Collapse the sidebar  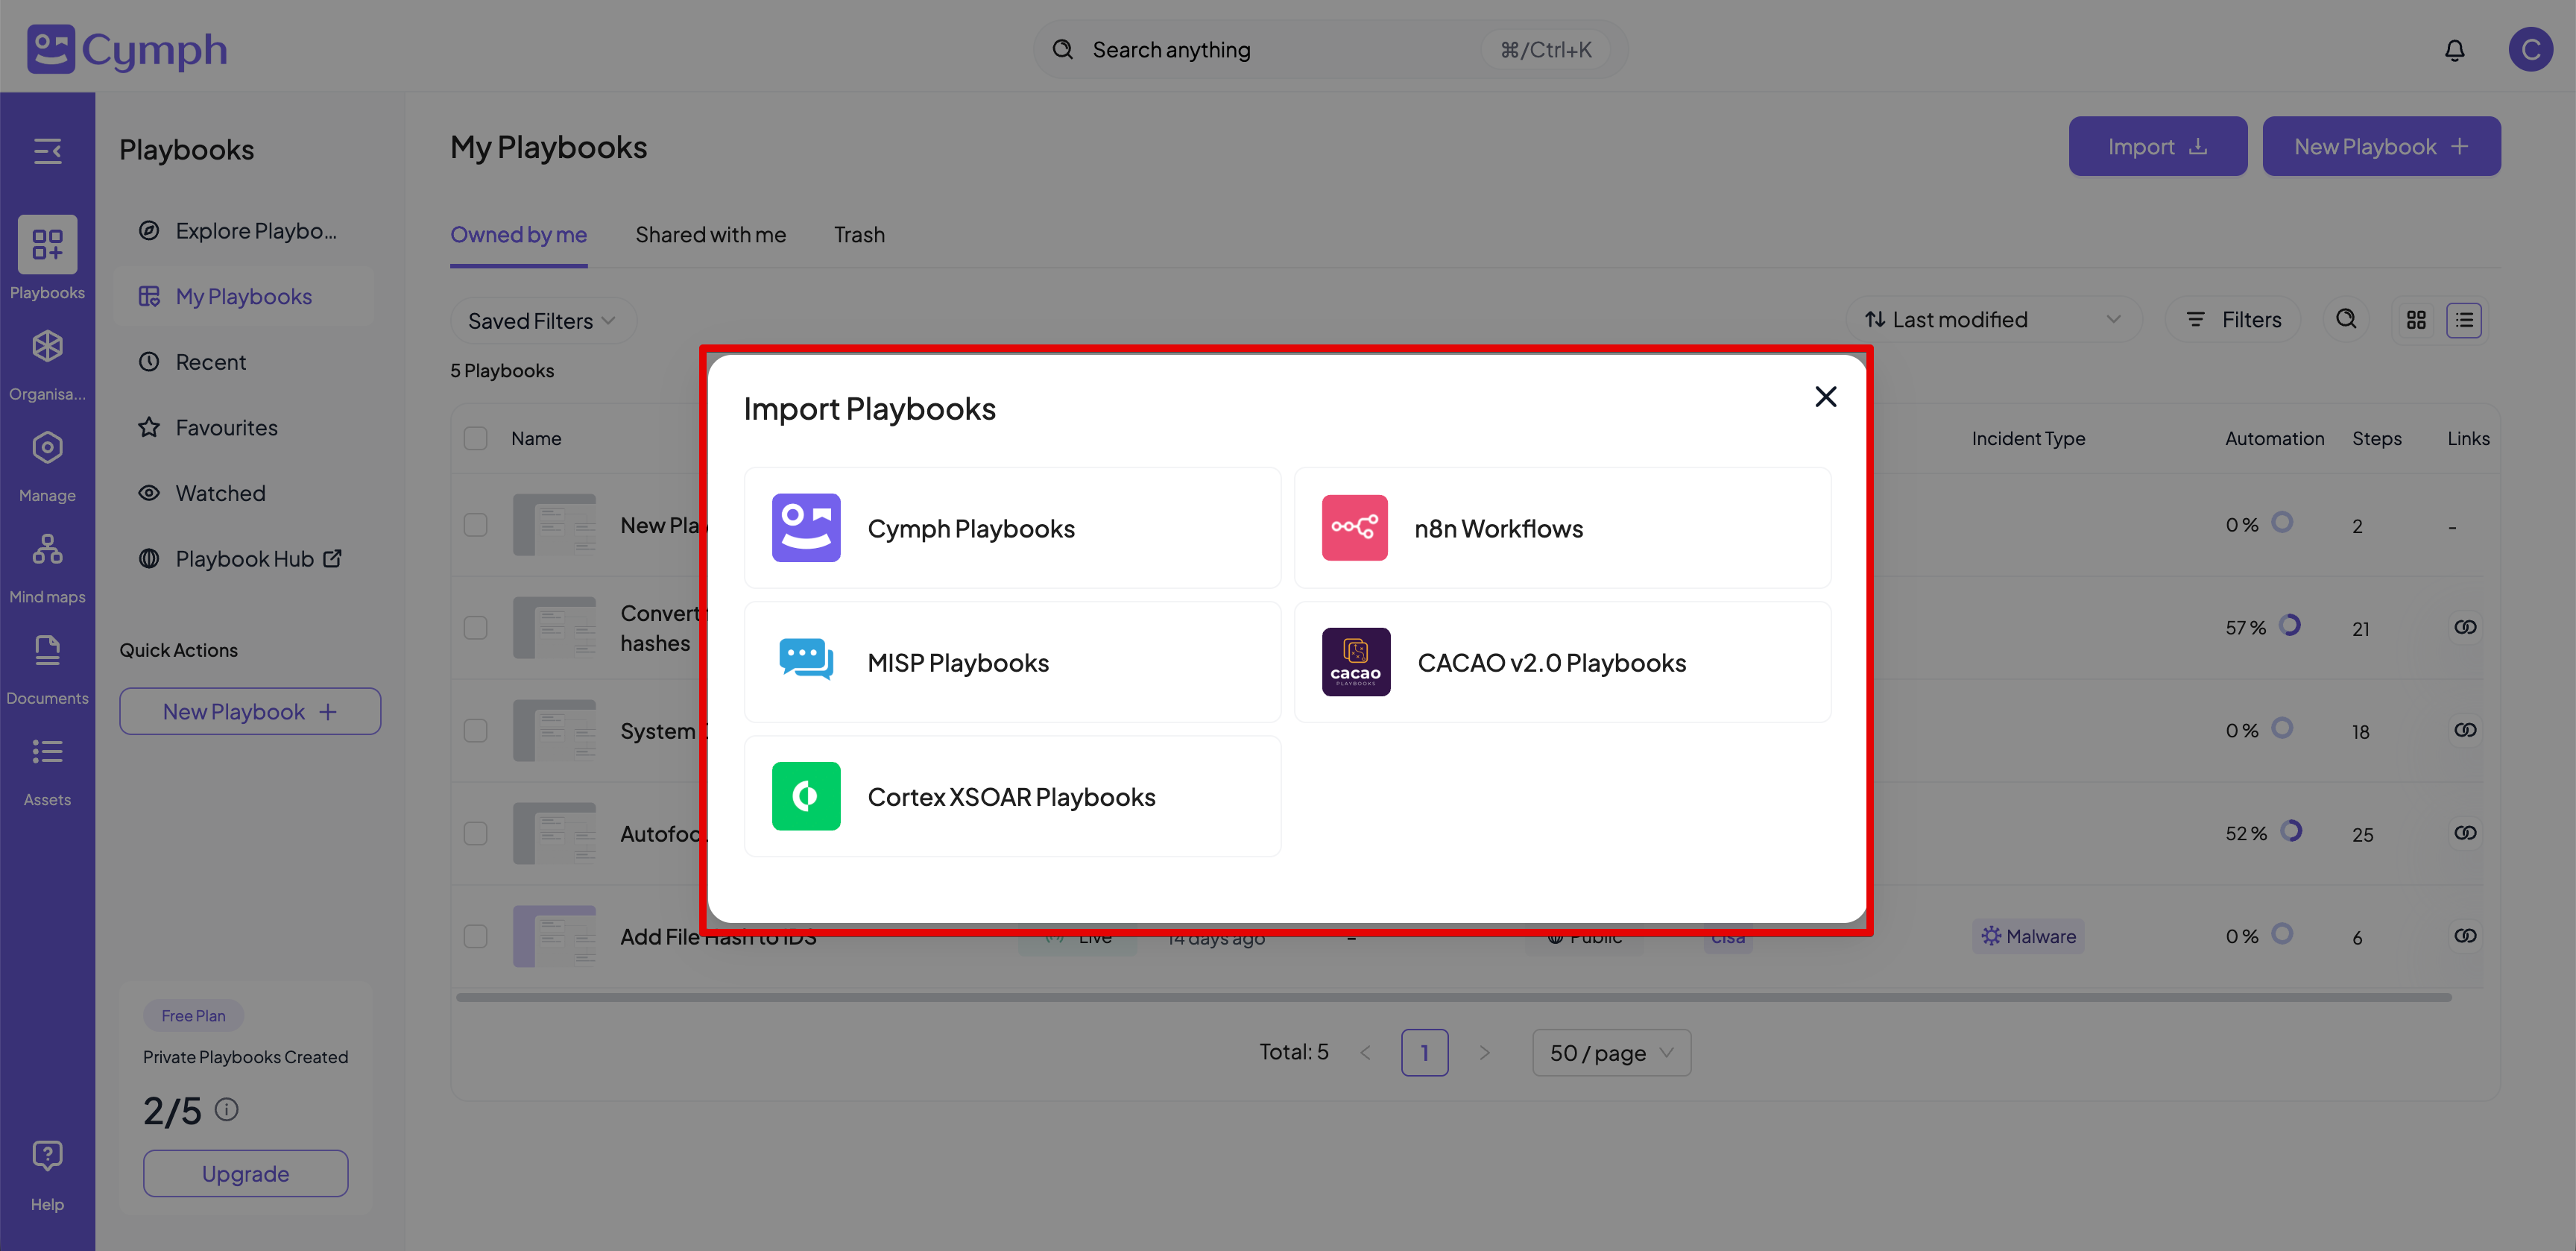coord(47,151)
